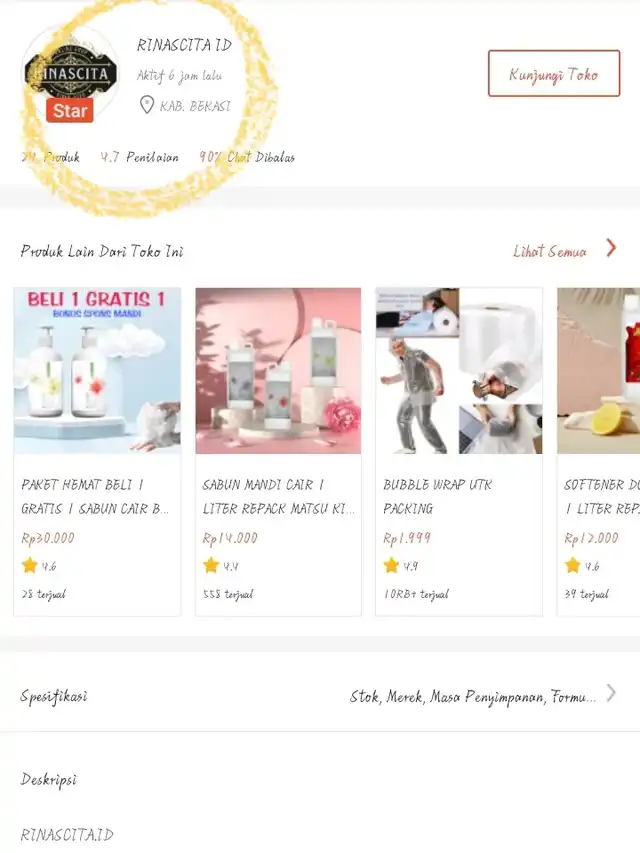Click star icon on Softener product card

pyautogui.click(x=573, y=565)
